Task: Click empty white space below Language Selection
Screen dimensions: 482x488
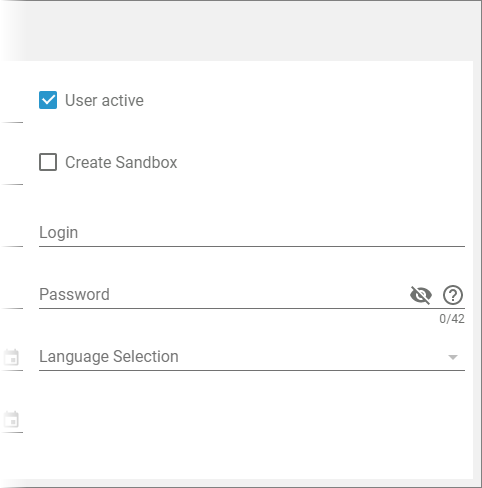Action: (252, 425)
